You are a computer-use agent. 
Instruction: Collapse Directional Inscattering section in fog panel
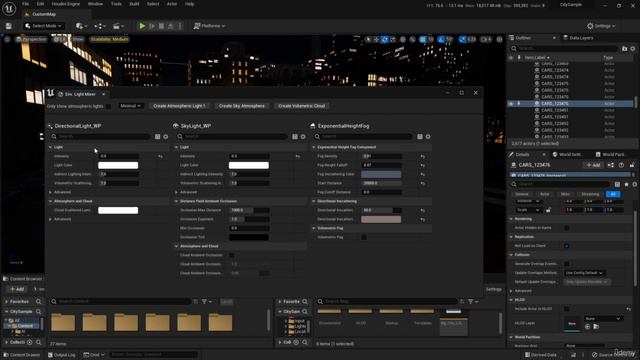(x=313, y=201)
